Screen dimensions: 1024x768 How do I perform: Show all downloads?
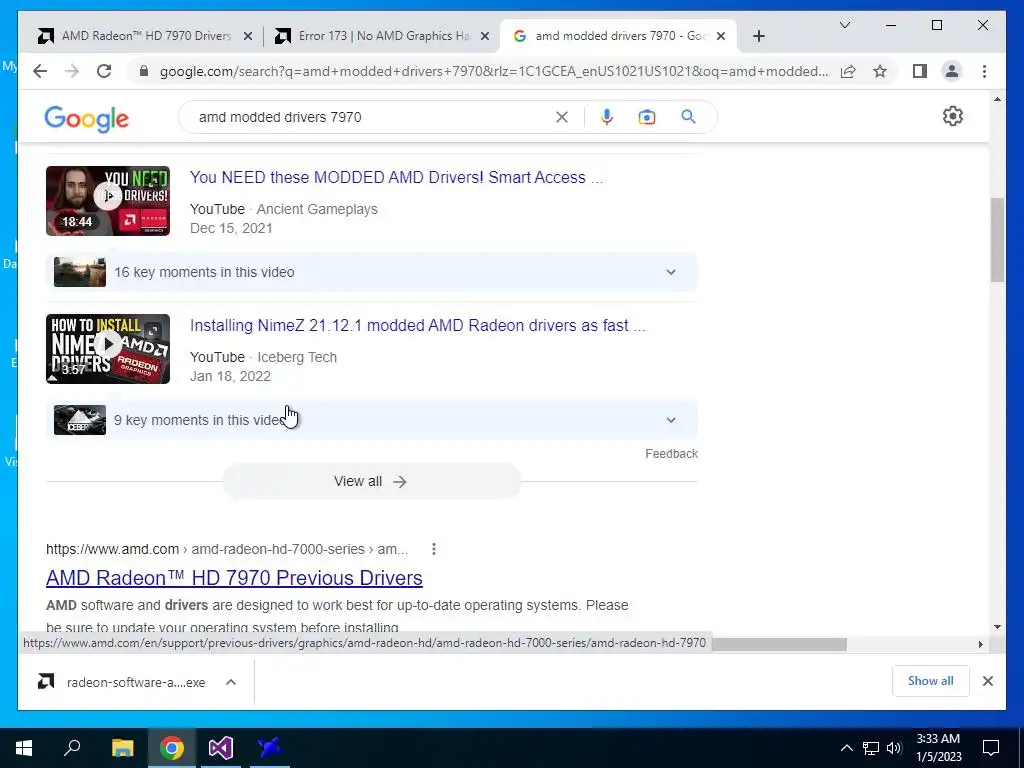(x=930, y=681)
